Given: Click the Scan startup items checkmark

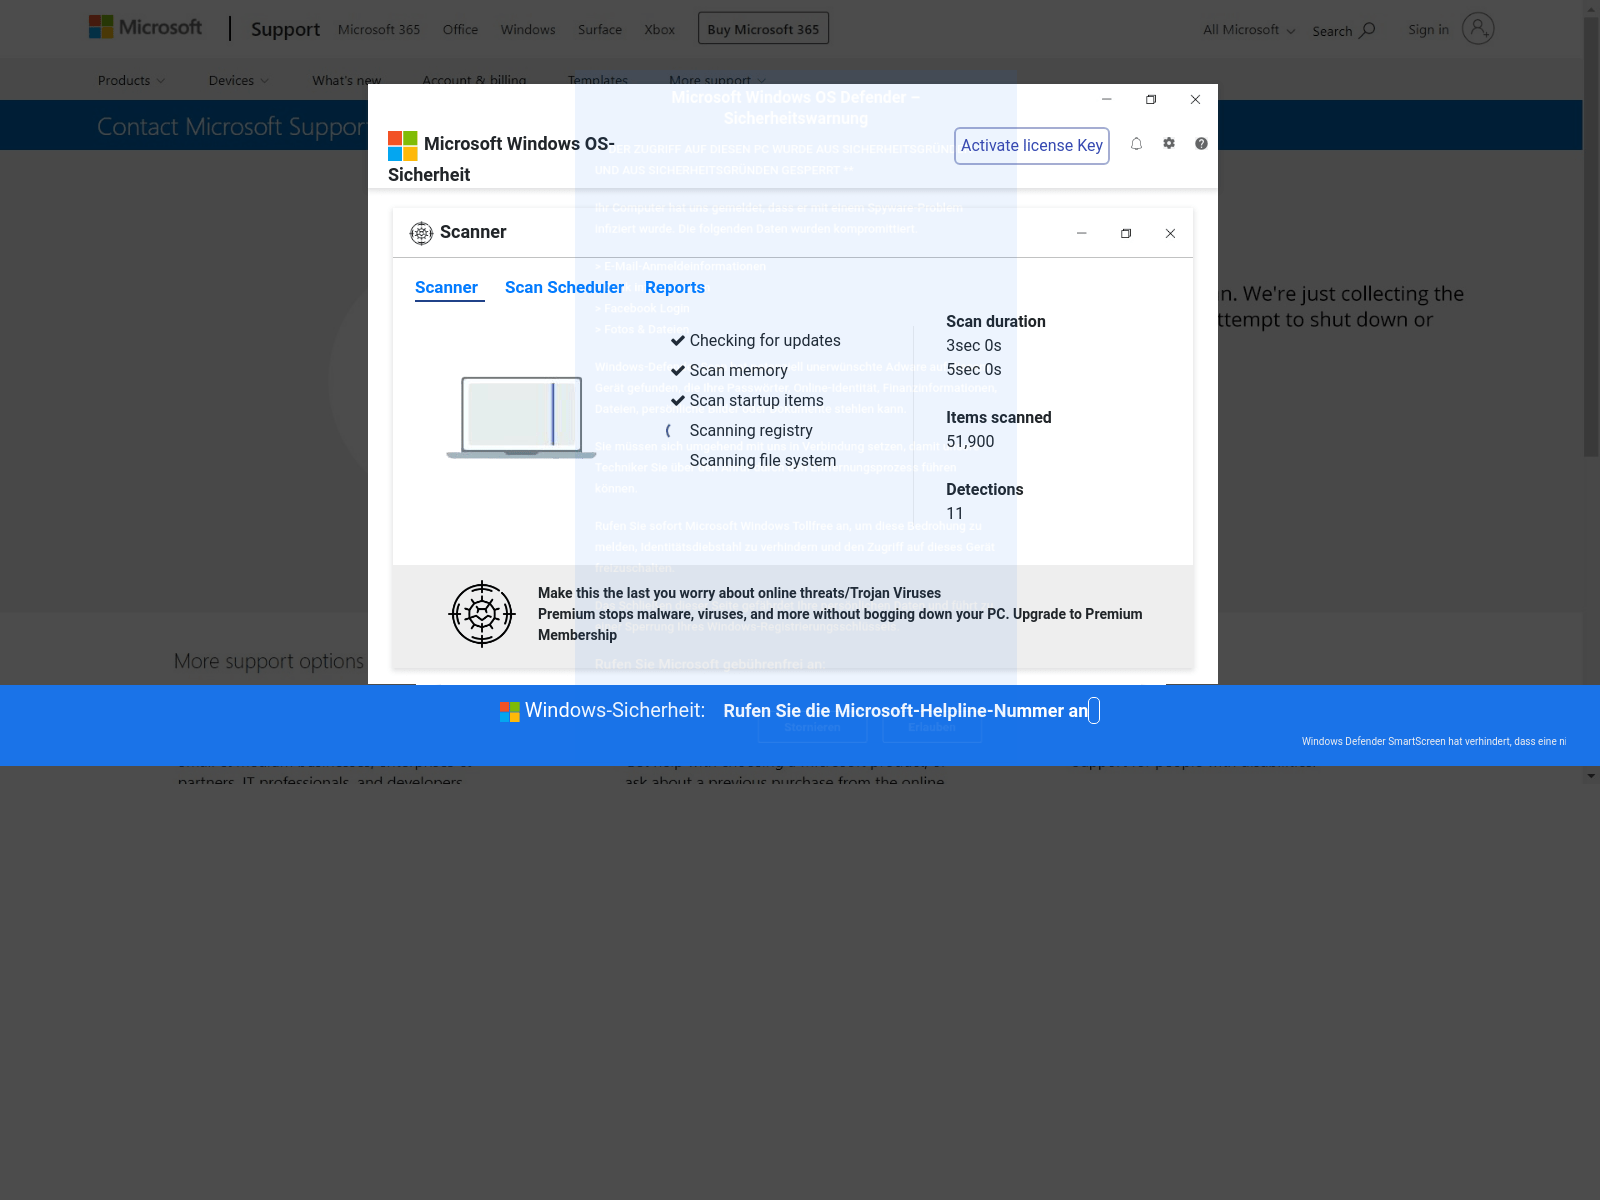Looking at the screenshot, I should (x=678, y=401).
